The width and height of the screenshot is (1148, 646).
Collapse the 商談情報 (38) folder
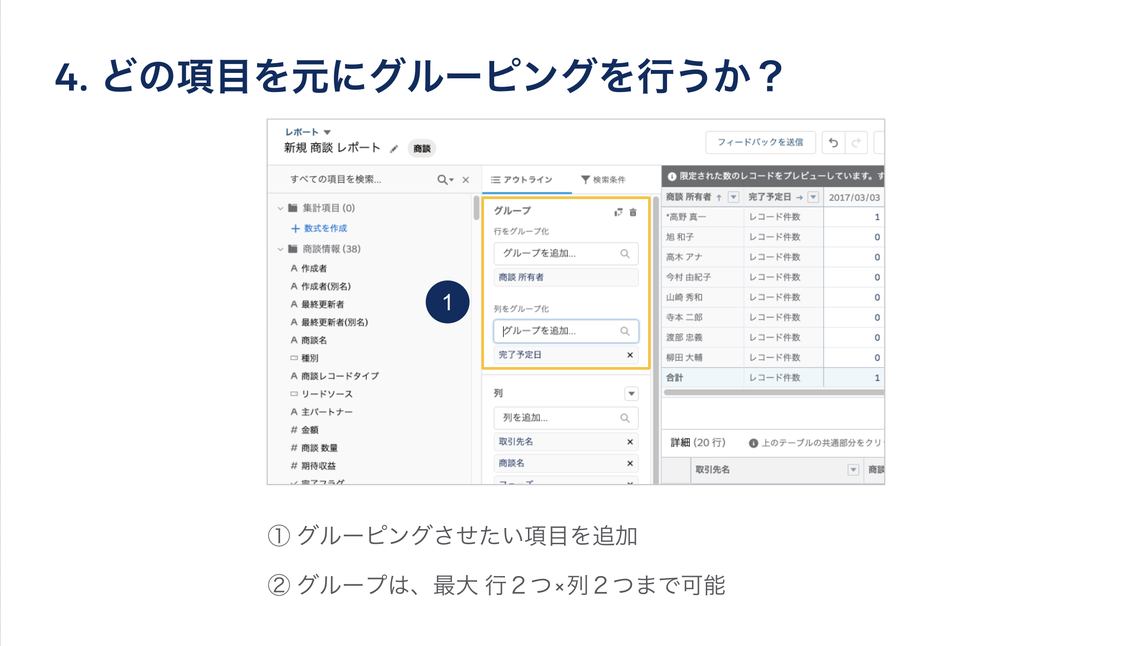pyautogui.click(x=280, y=249)
